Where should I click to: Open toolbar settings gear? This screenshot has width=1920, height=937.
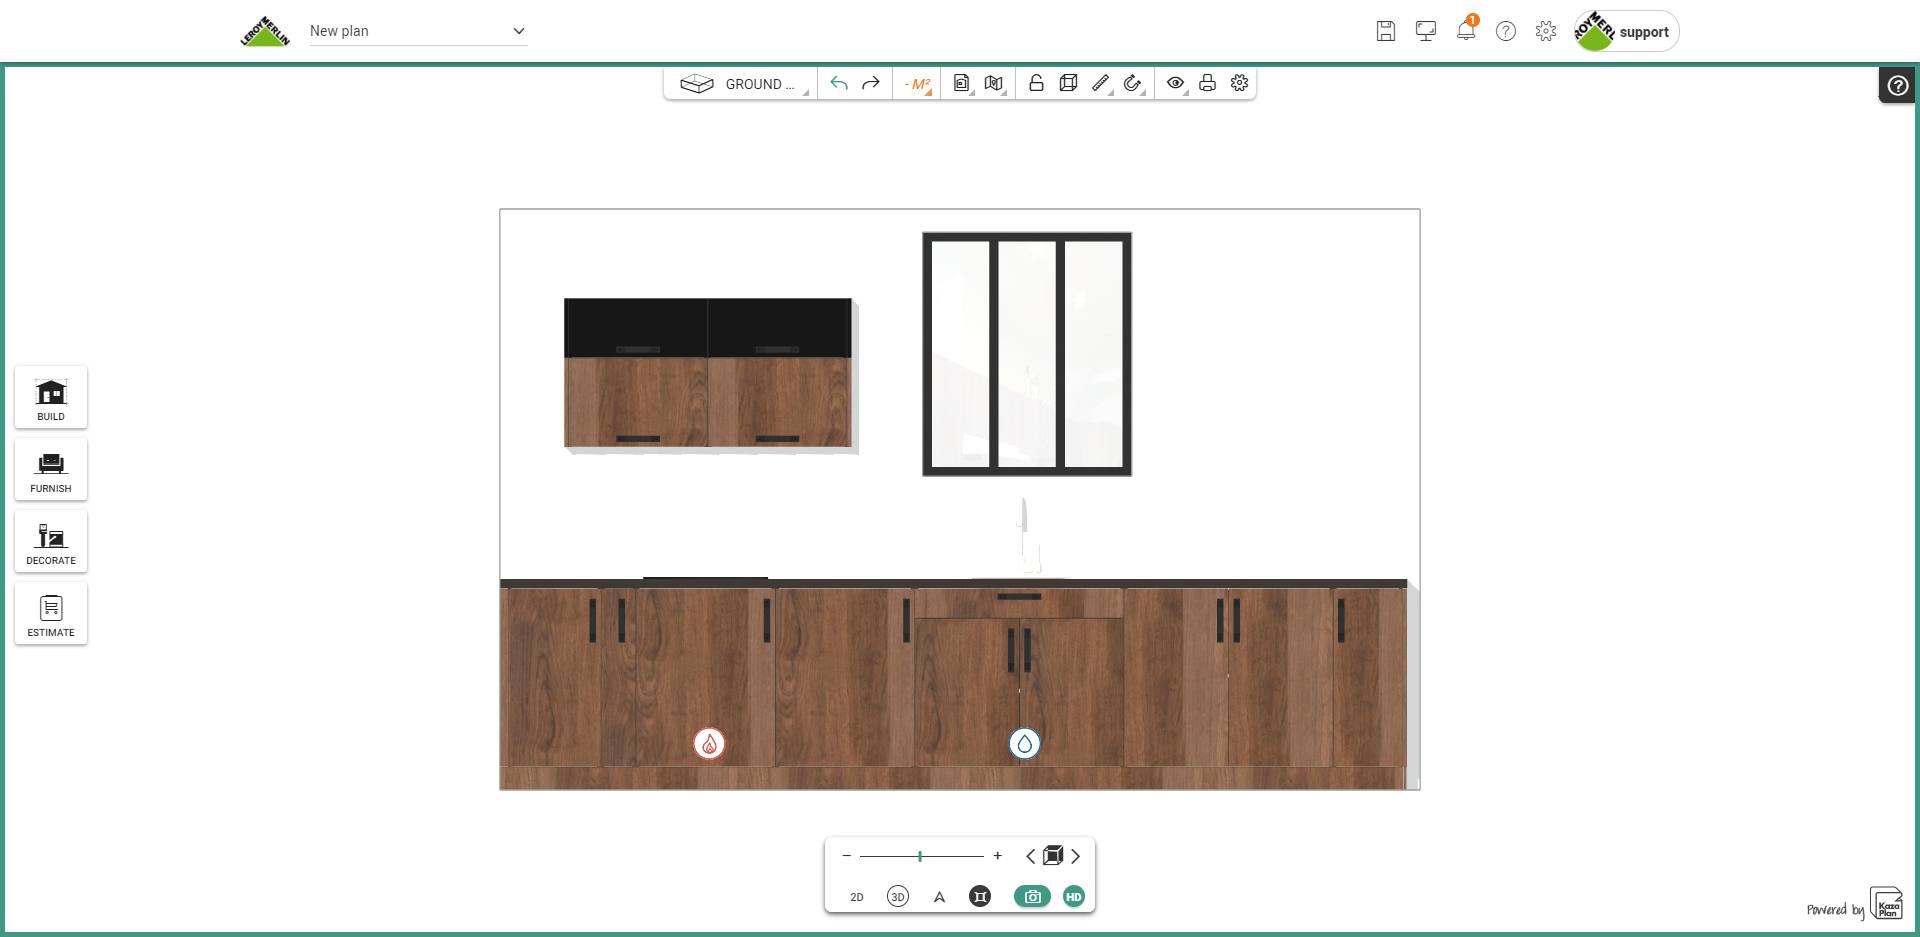coord(1240,84)
